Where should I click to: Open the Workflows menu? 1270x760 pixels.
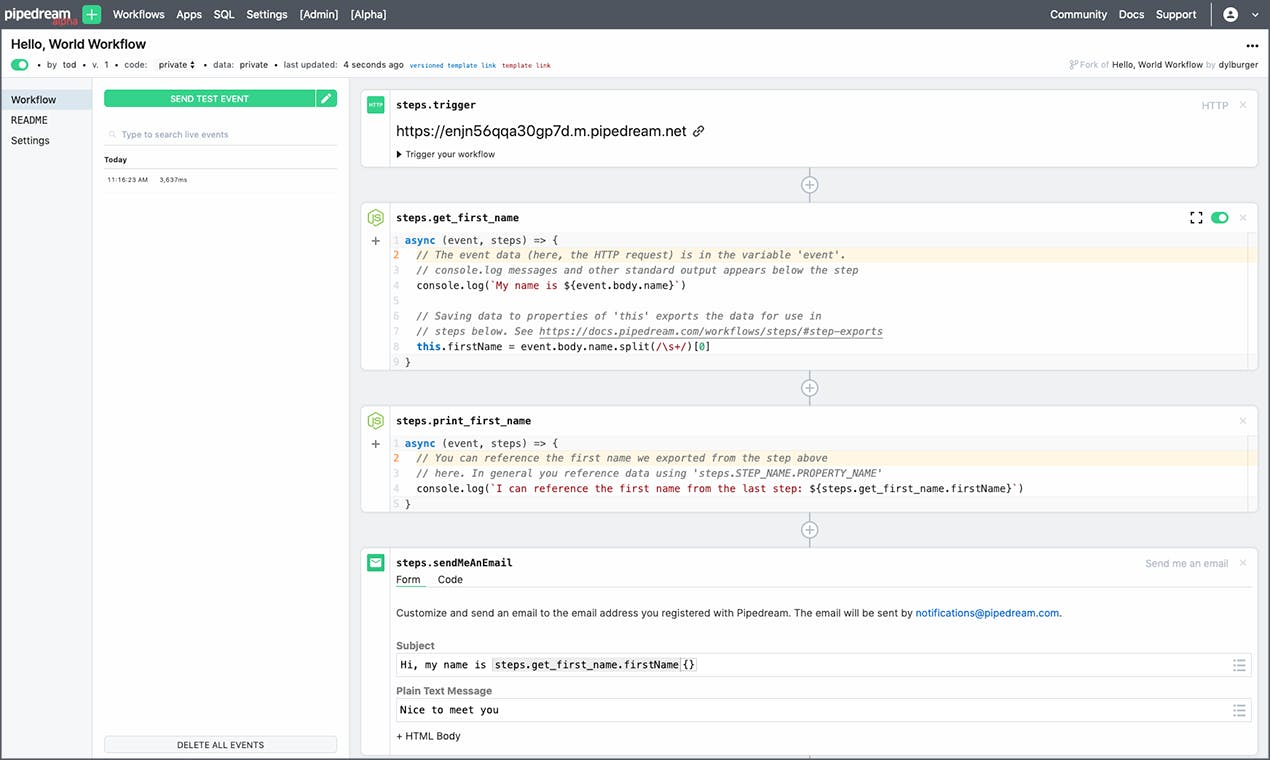click(138, 14)
